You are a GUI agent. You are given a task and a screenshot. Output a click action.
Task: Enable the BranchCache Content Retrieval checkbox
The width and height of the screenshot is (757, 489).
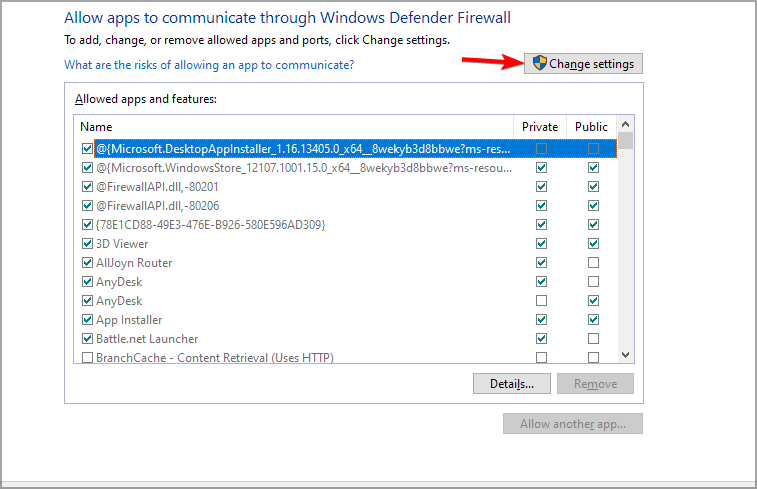coord(88,358)
